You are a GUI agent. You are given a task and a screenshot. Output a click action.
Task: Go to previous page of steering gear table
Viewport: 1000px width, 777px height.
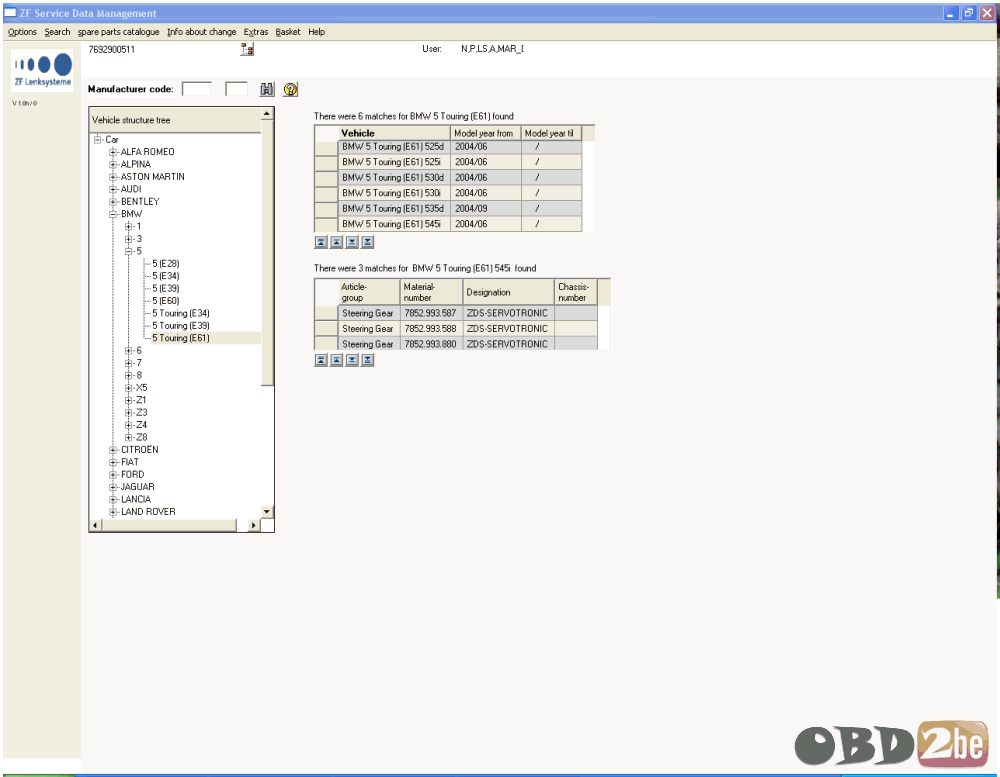tap(336, 360)
